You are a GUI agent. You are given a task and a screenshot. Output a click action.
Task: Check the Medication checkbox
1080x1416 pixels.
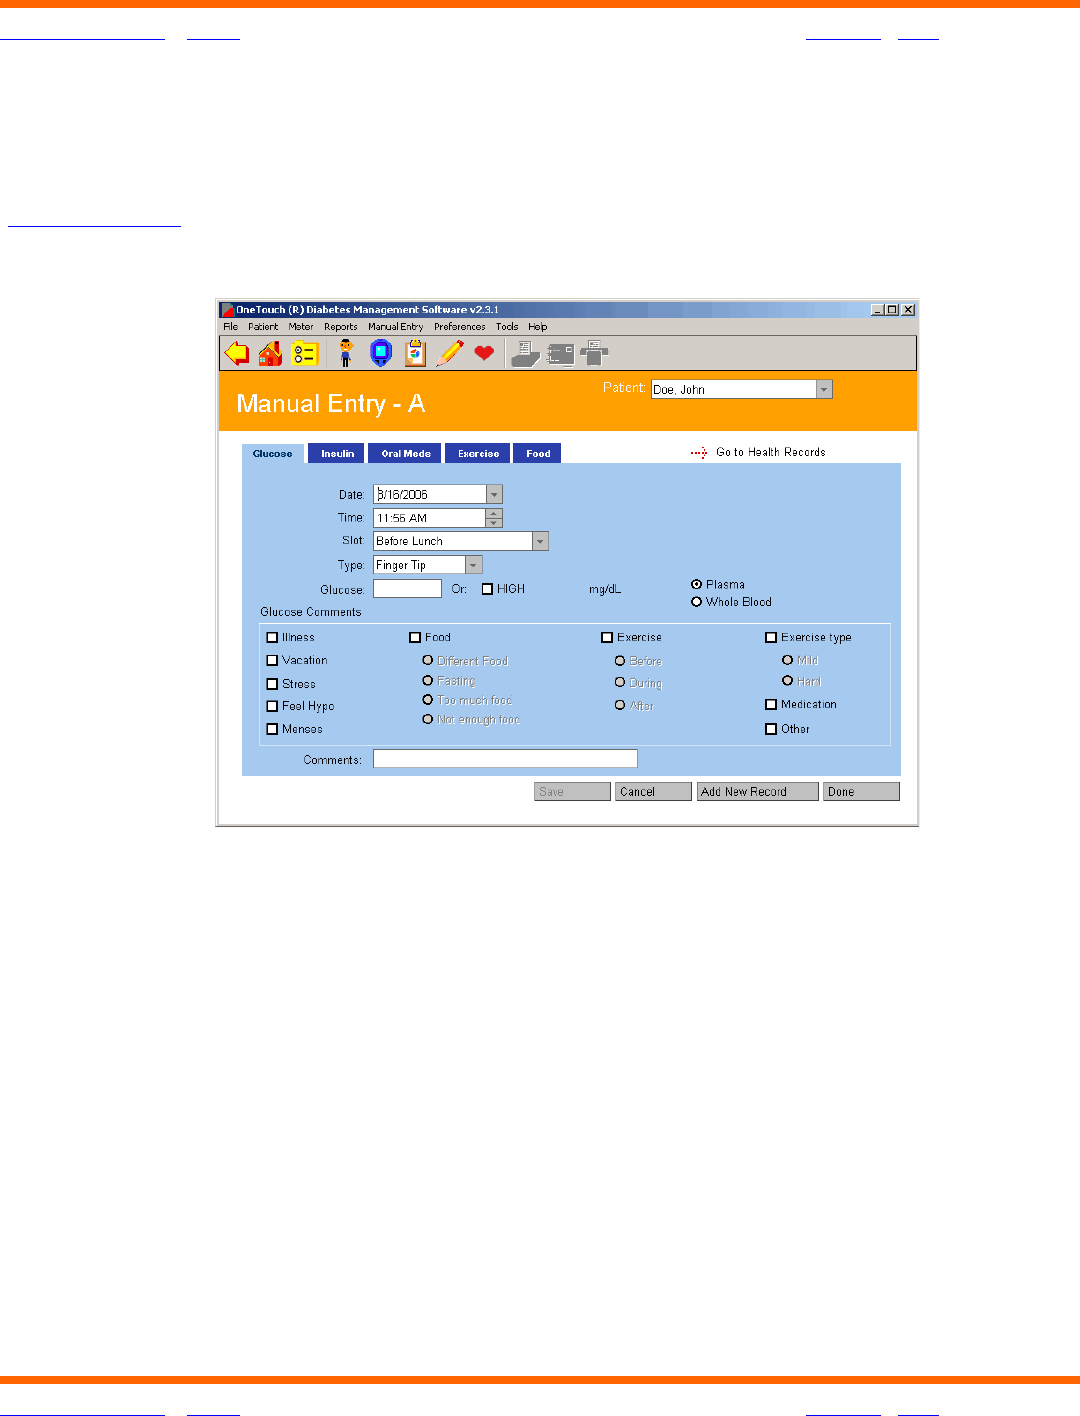771,704
